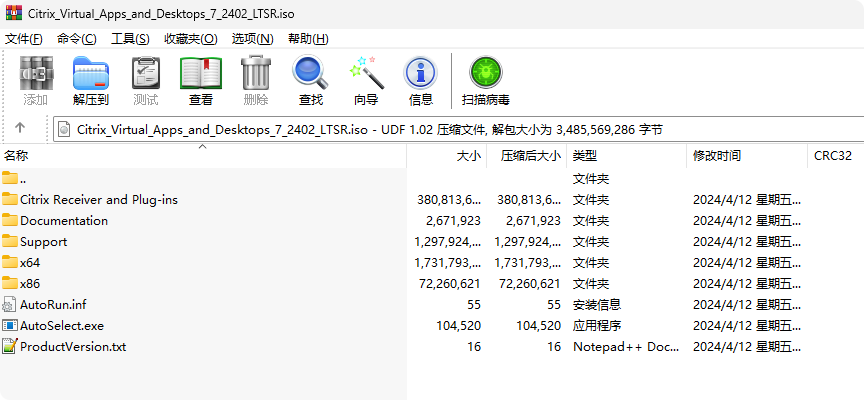864x400 pixels.
Task: Select the x86 folder icon
Action: (x=10, y=283)
